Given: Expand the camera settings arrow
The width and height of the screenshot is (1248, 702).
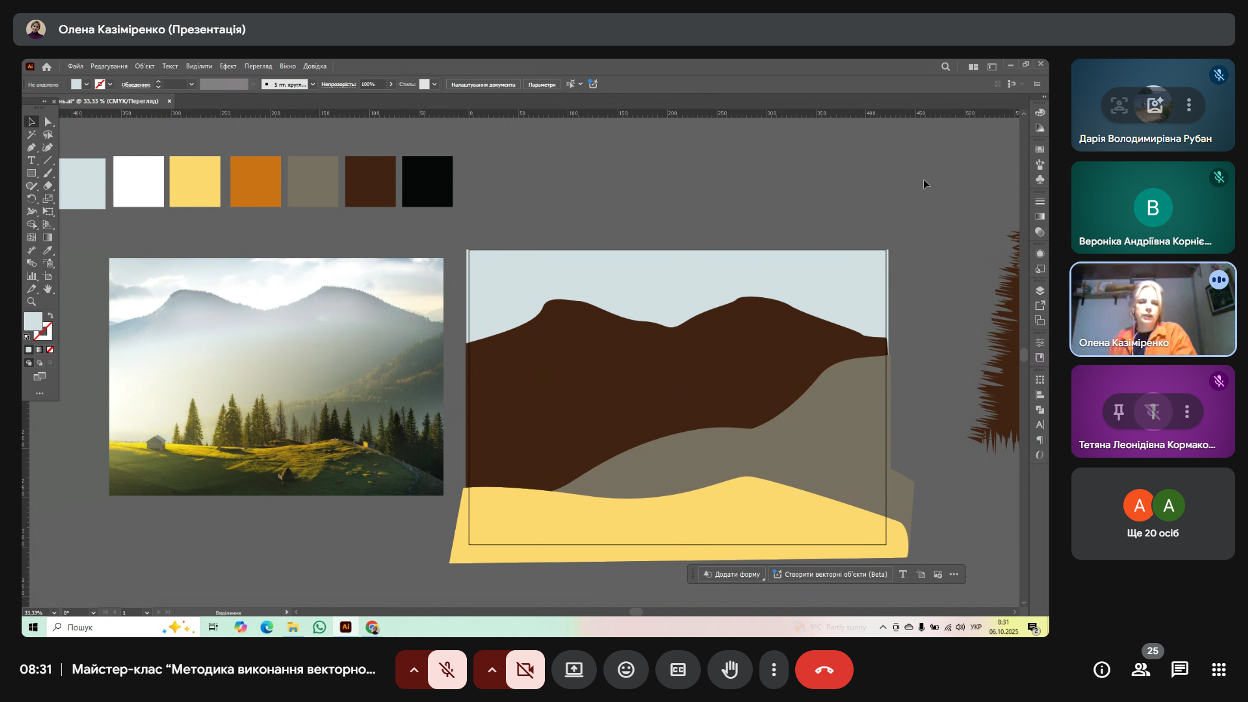Looking at the screenshot, I should pos(491,670).
